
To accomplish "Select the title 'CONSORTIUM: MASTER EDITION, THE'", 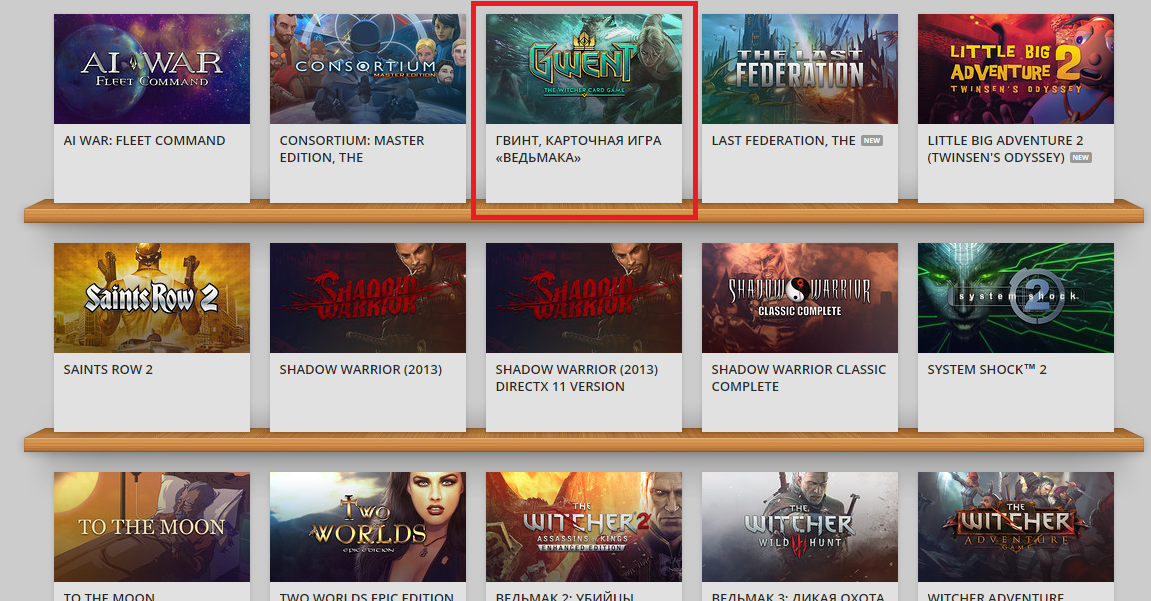I will pyautogui.click(x=352, y=149).
